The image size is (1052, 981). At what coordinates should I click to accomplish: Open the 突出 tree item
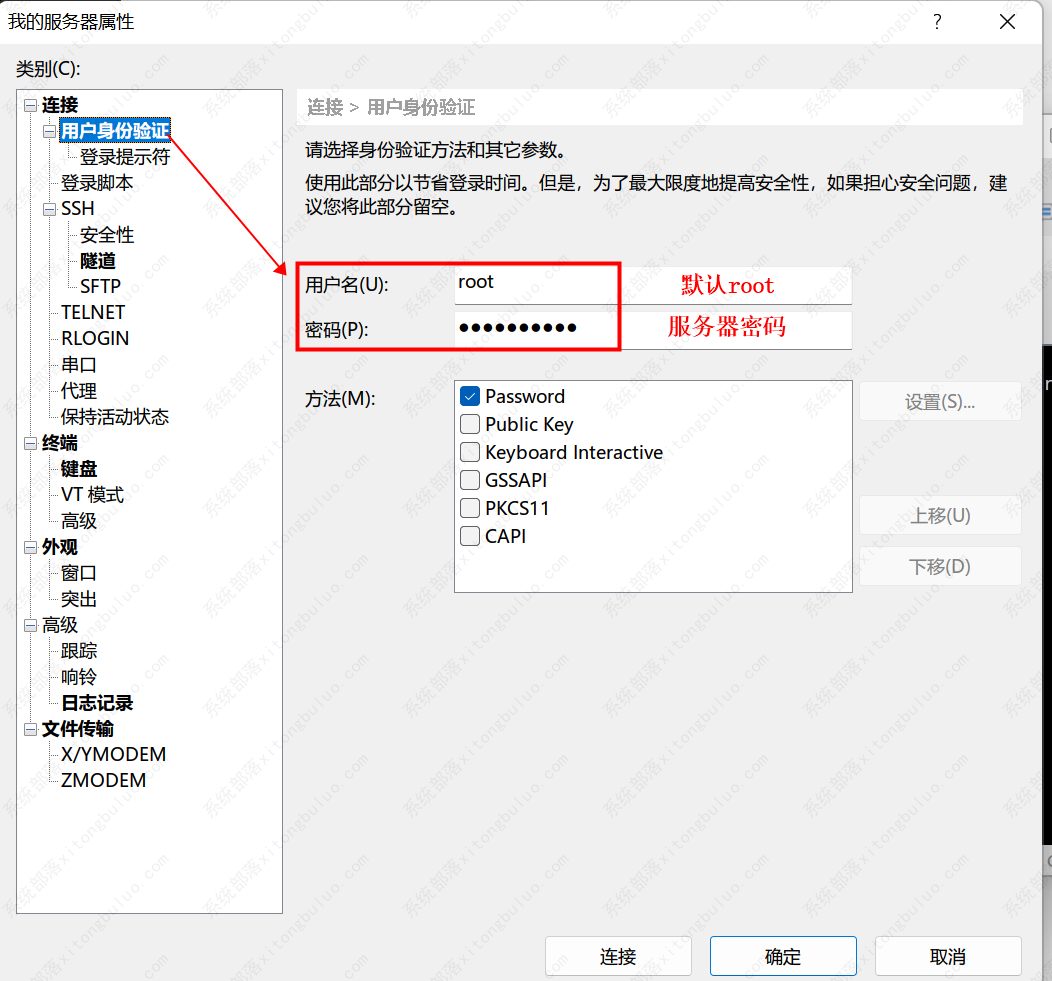[78, 599]
